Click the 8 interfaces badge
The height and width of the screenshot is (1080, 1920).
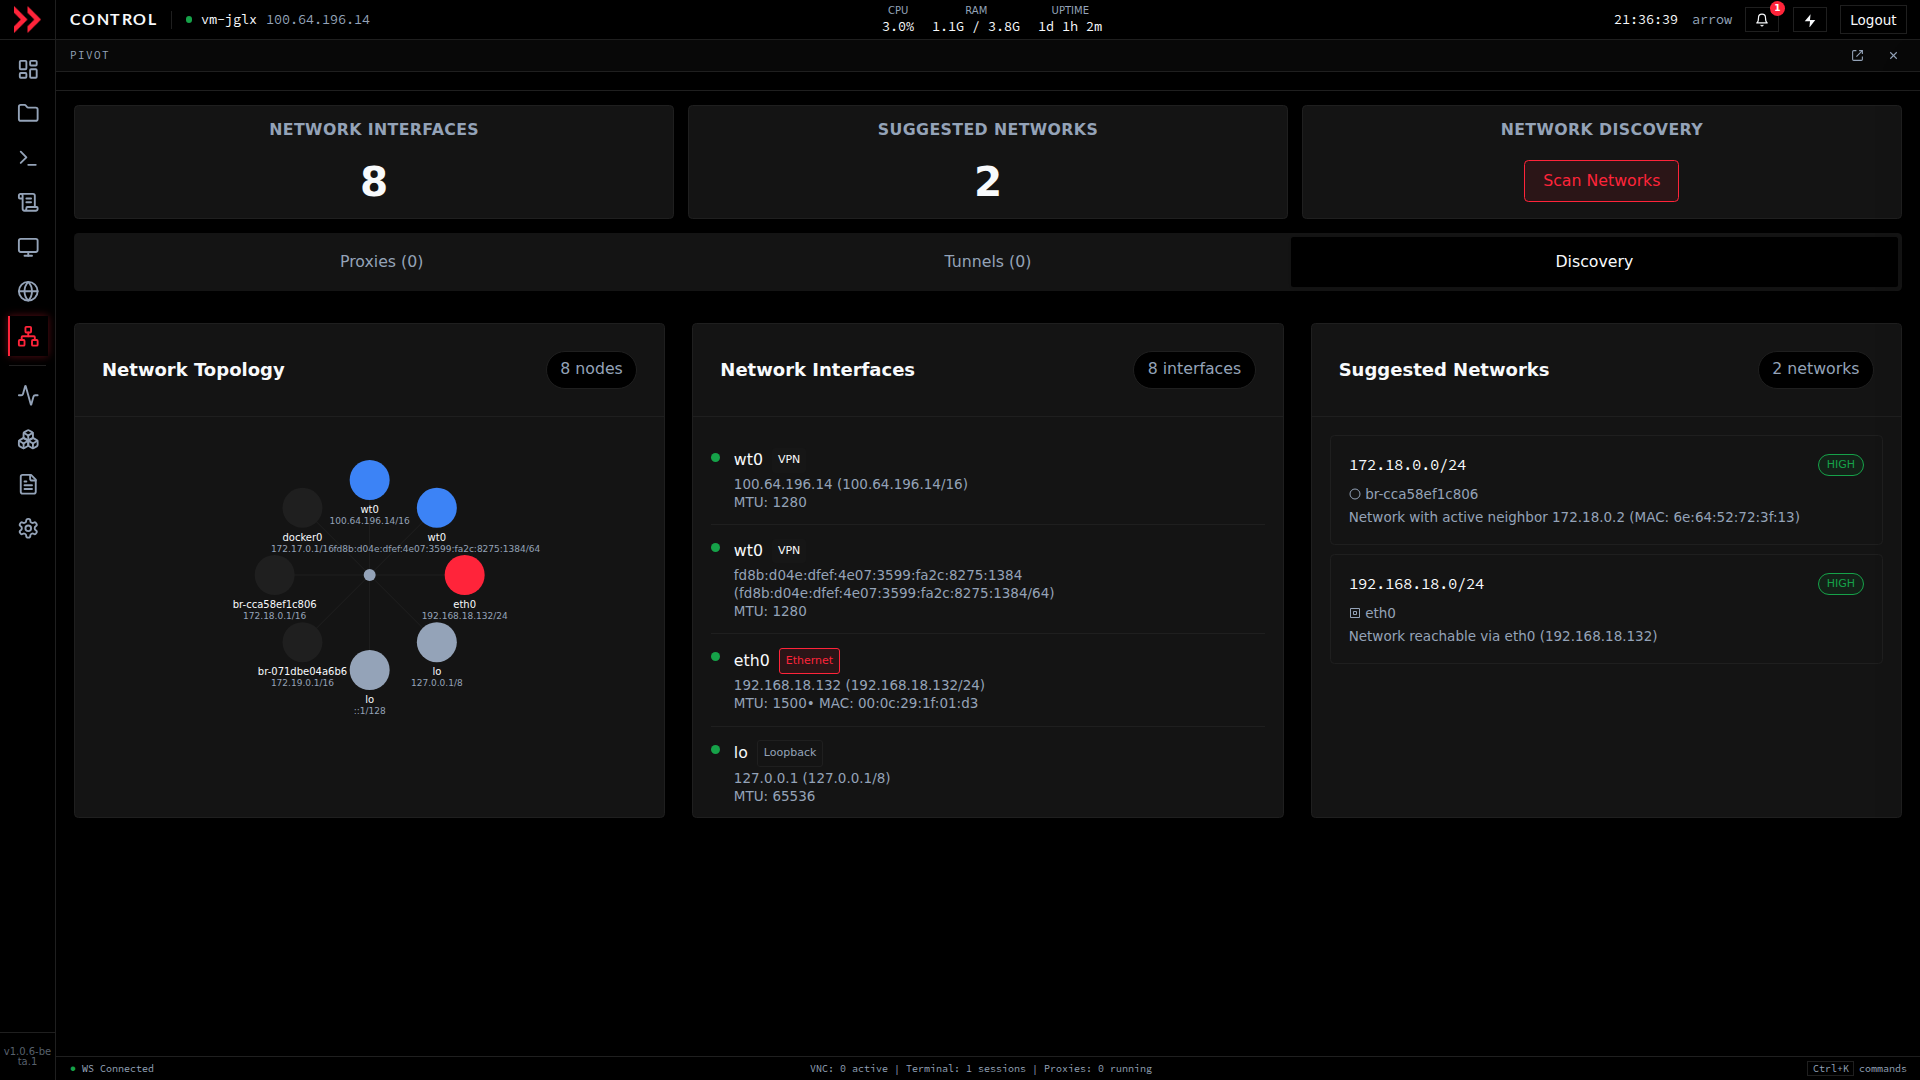pos(1194,369)
